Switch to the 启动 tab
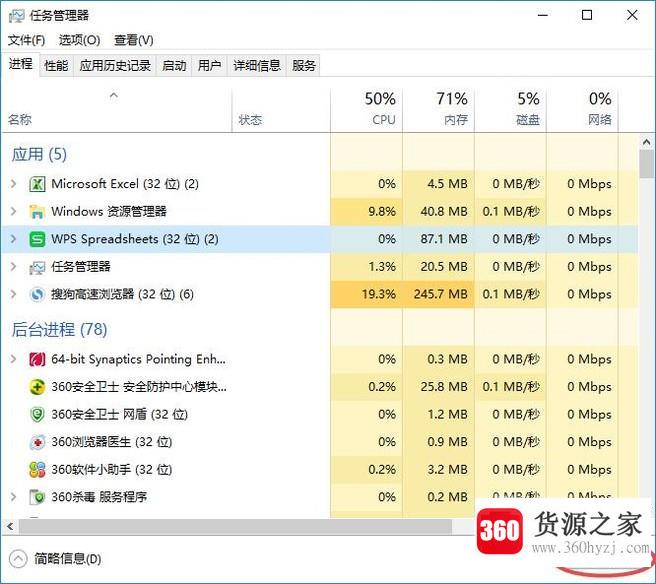The image size is (656, 584). click(x=174, y=66)
